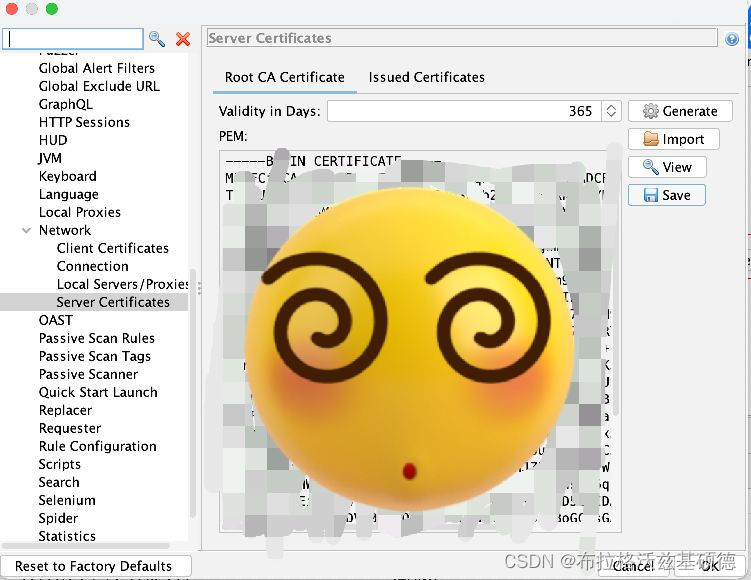Generate a new root certificate
This screenshot has width=751, height=580.
coord(680,111)
